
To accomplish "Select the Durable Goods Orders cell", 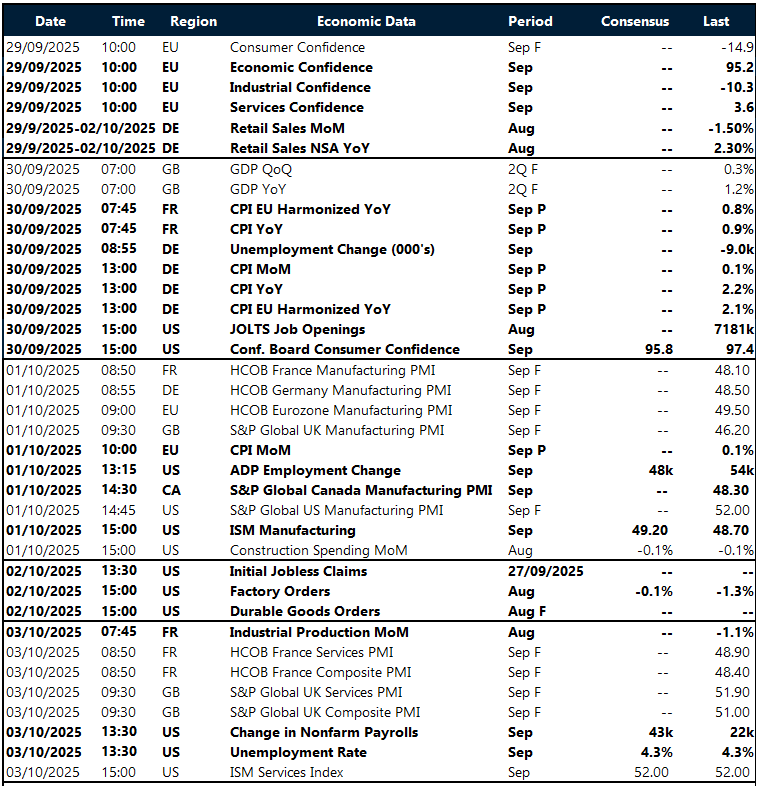I will pyautogui.click(x=305, y=611).
